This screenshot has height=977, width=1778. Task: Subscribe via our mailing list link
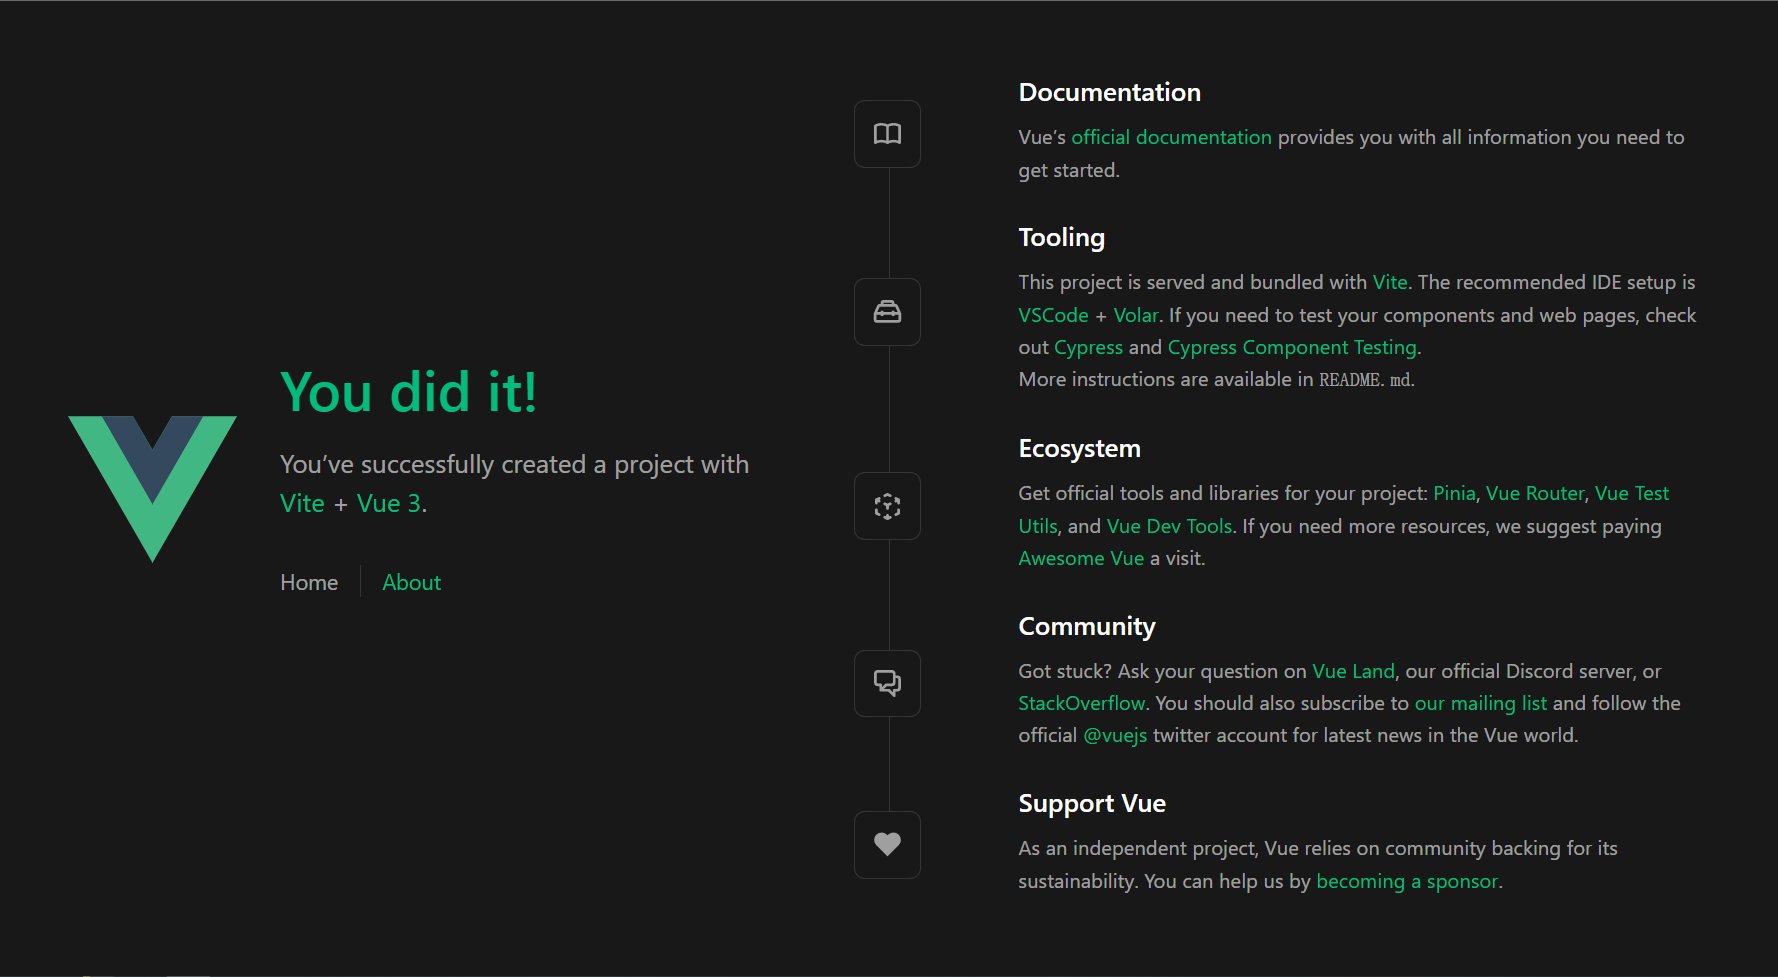click(x=1481, y=703)
